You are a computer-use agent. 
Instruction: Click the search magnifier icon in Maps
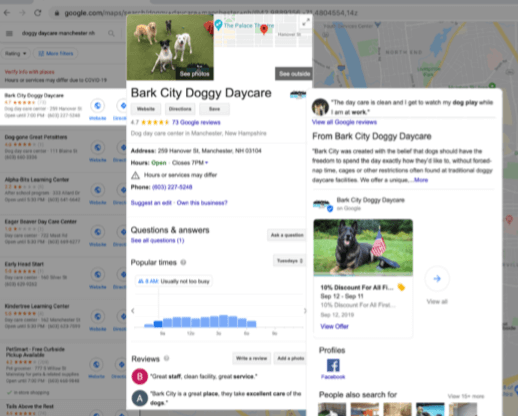coord(111,33)
